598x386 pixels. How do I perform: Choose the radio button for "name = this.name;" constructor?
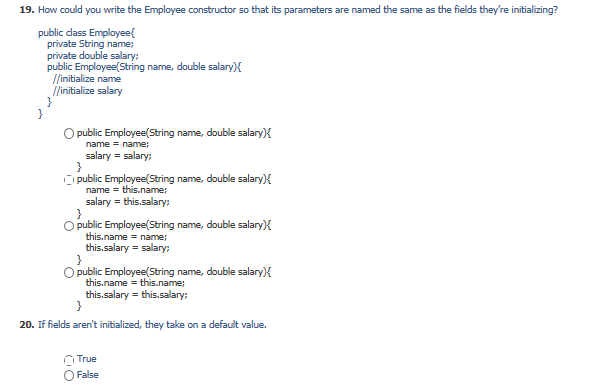click(69, 180)
